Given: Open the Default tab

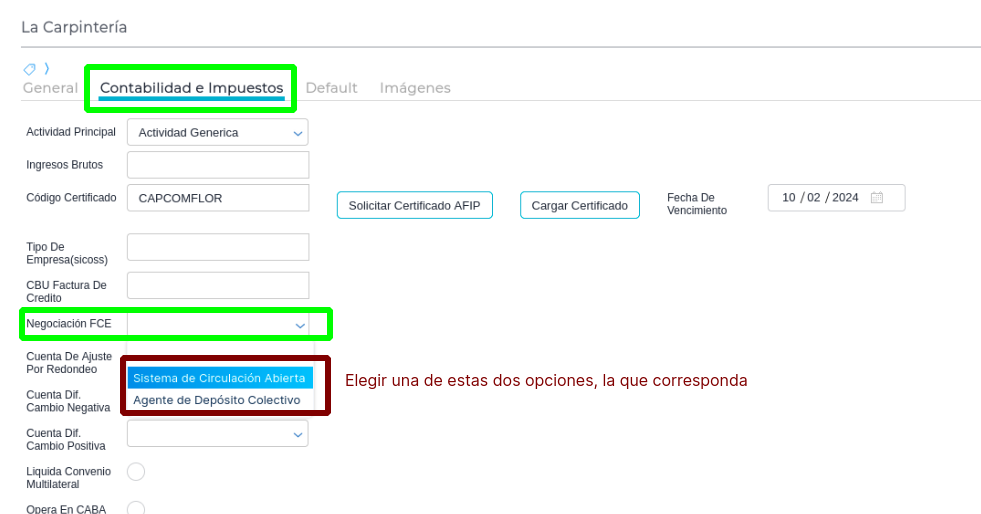Looking at the screenshot, I should (x=332, y=88).
